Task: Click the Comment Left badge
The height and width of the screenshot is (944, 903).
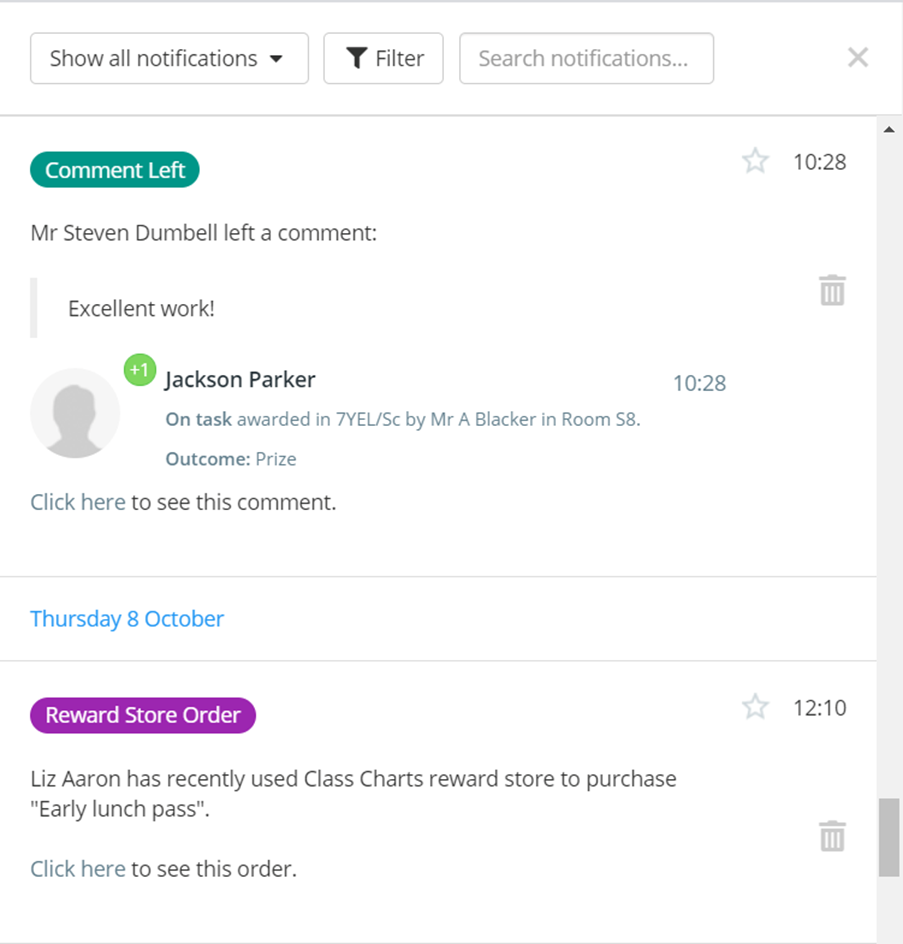Action: tap(114, 169)
